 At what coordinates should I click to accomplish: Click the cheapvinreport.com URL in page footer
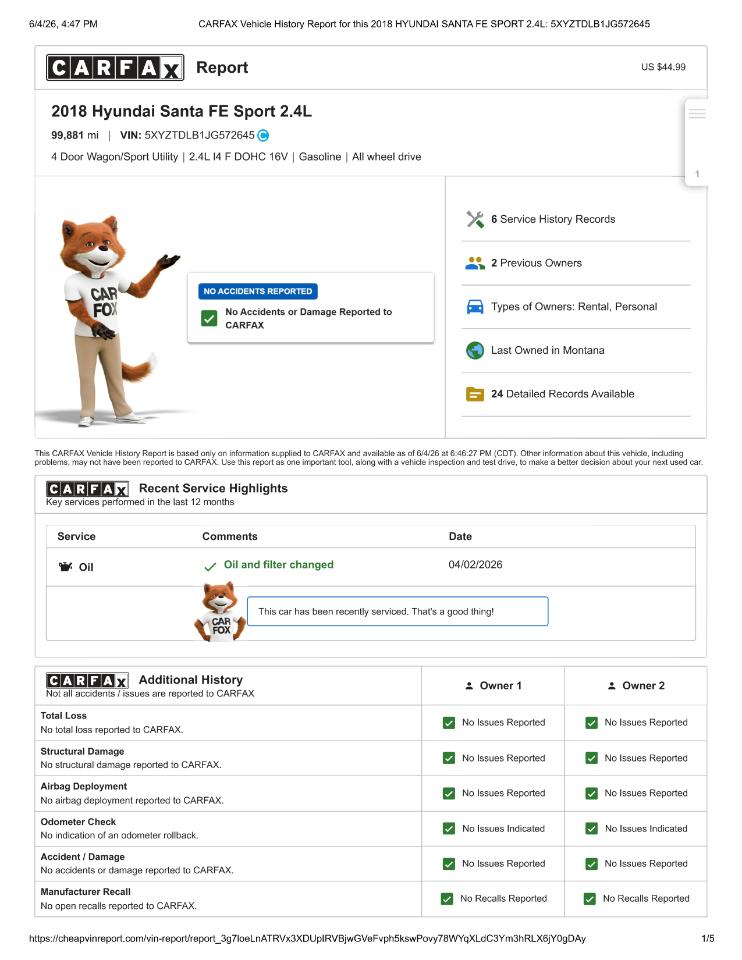[307, 939]
